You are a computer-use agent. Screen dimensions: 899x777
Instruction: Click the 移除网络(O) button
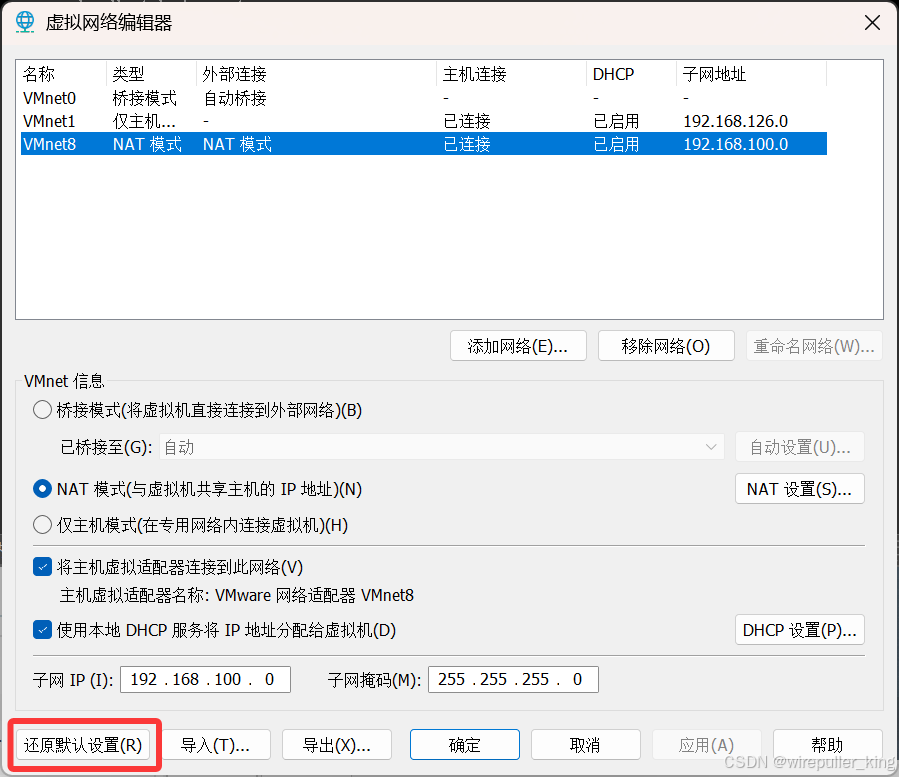(666, 346)
